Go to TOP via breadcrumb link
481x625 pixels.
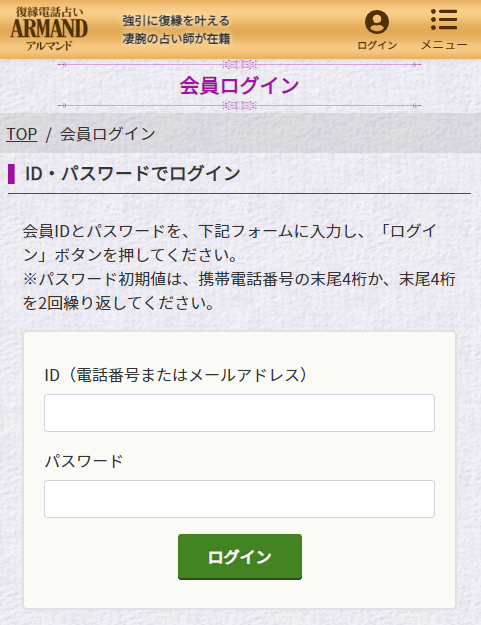(x=22, y=134)
